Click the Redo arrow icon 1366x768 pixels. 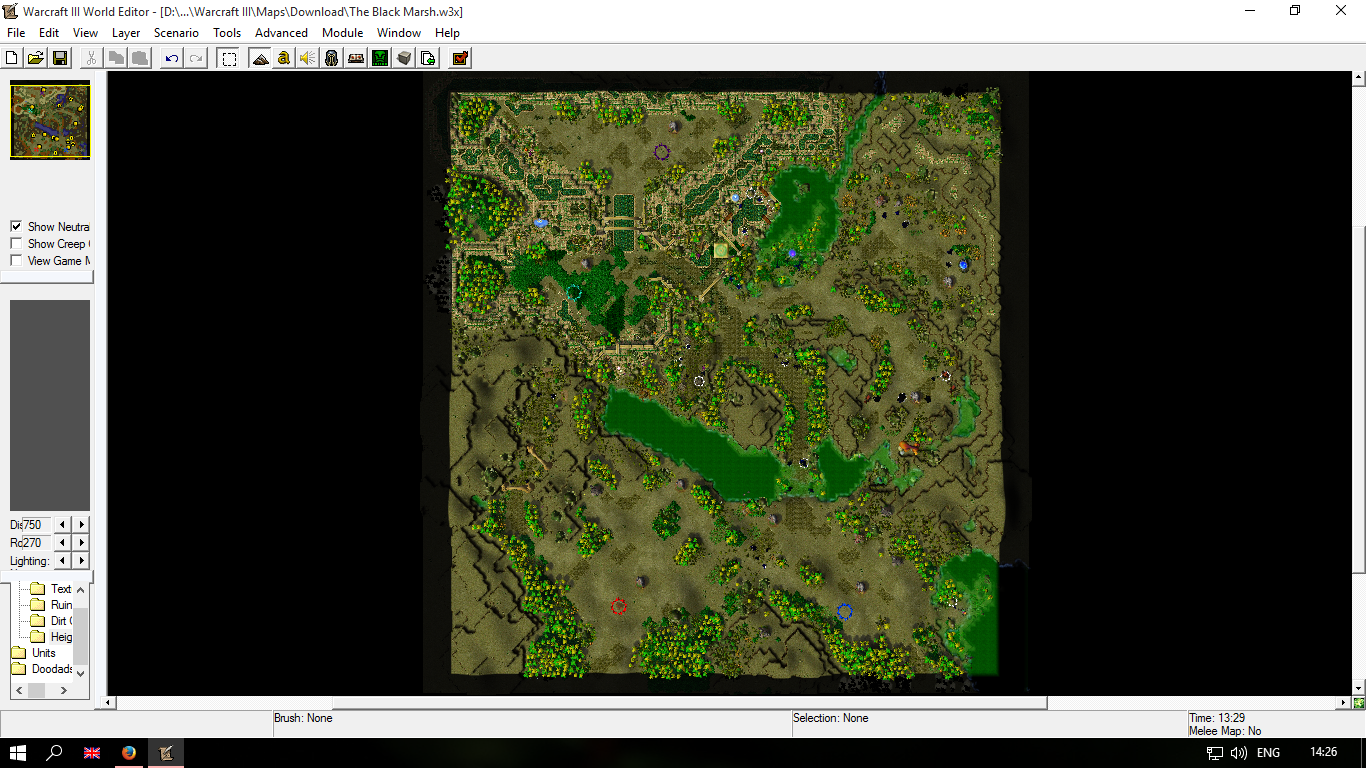[x=196, y=58]
